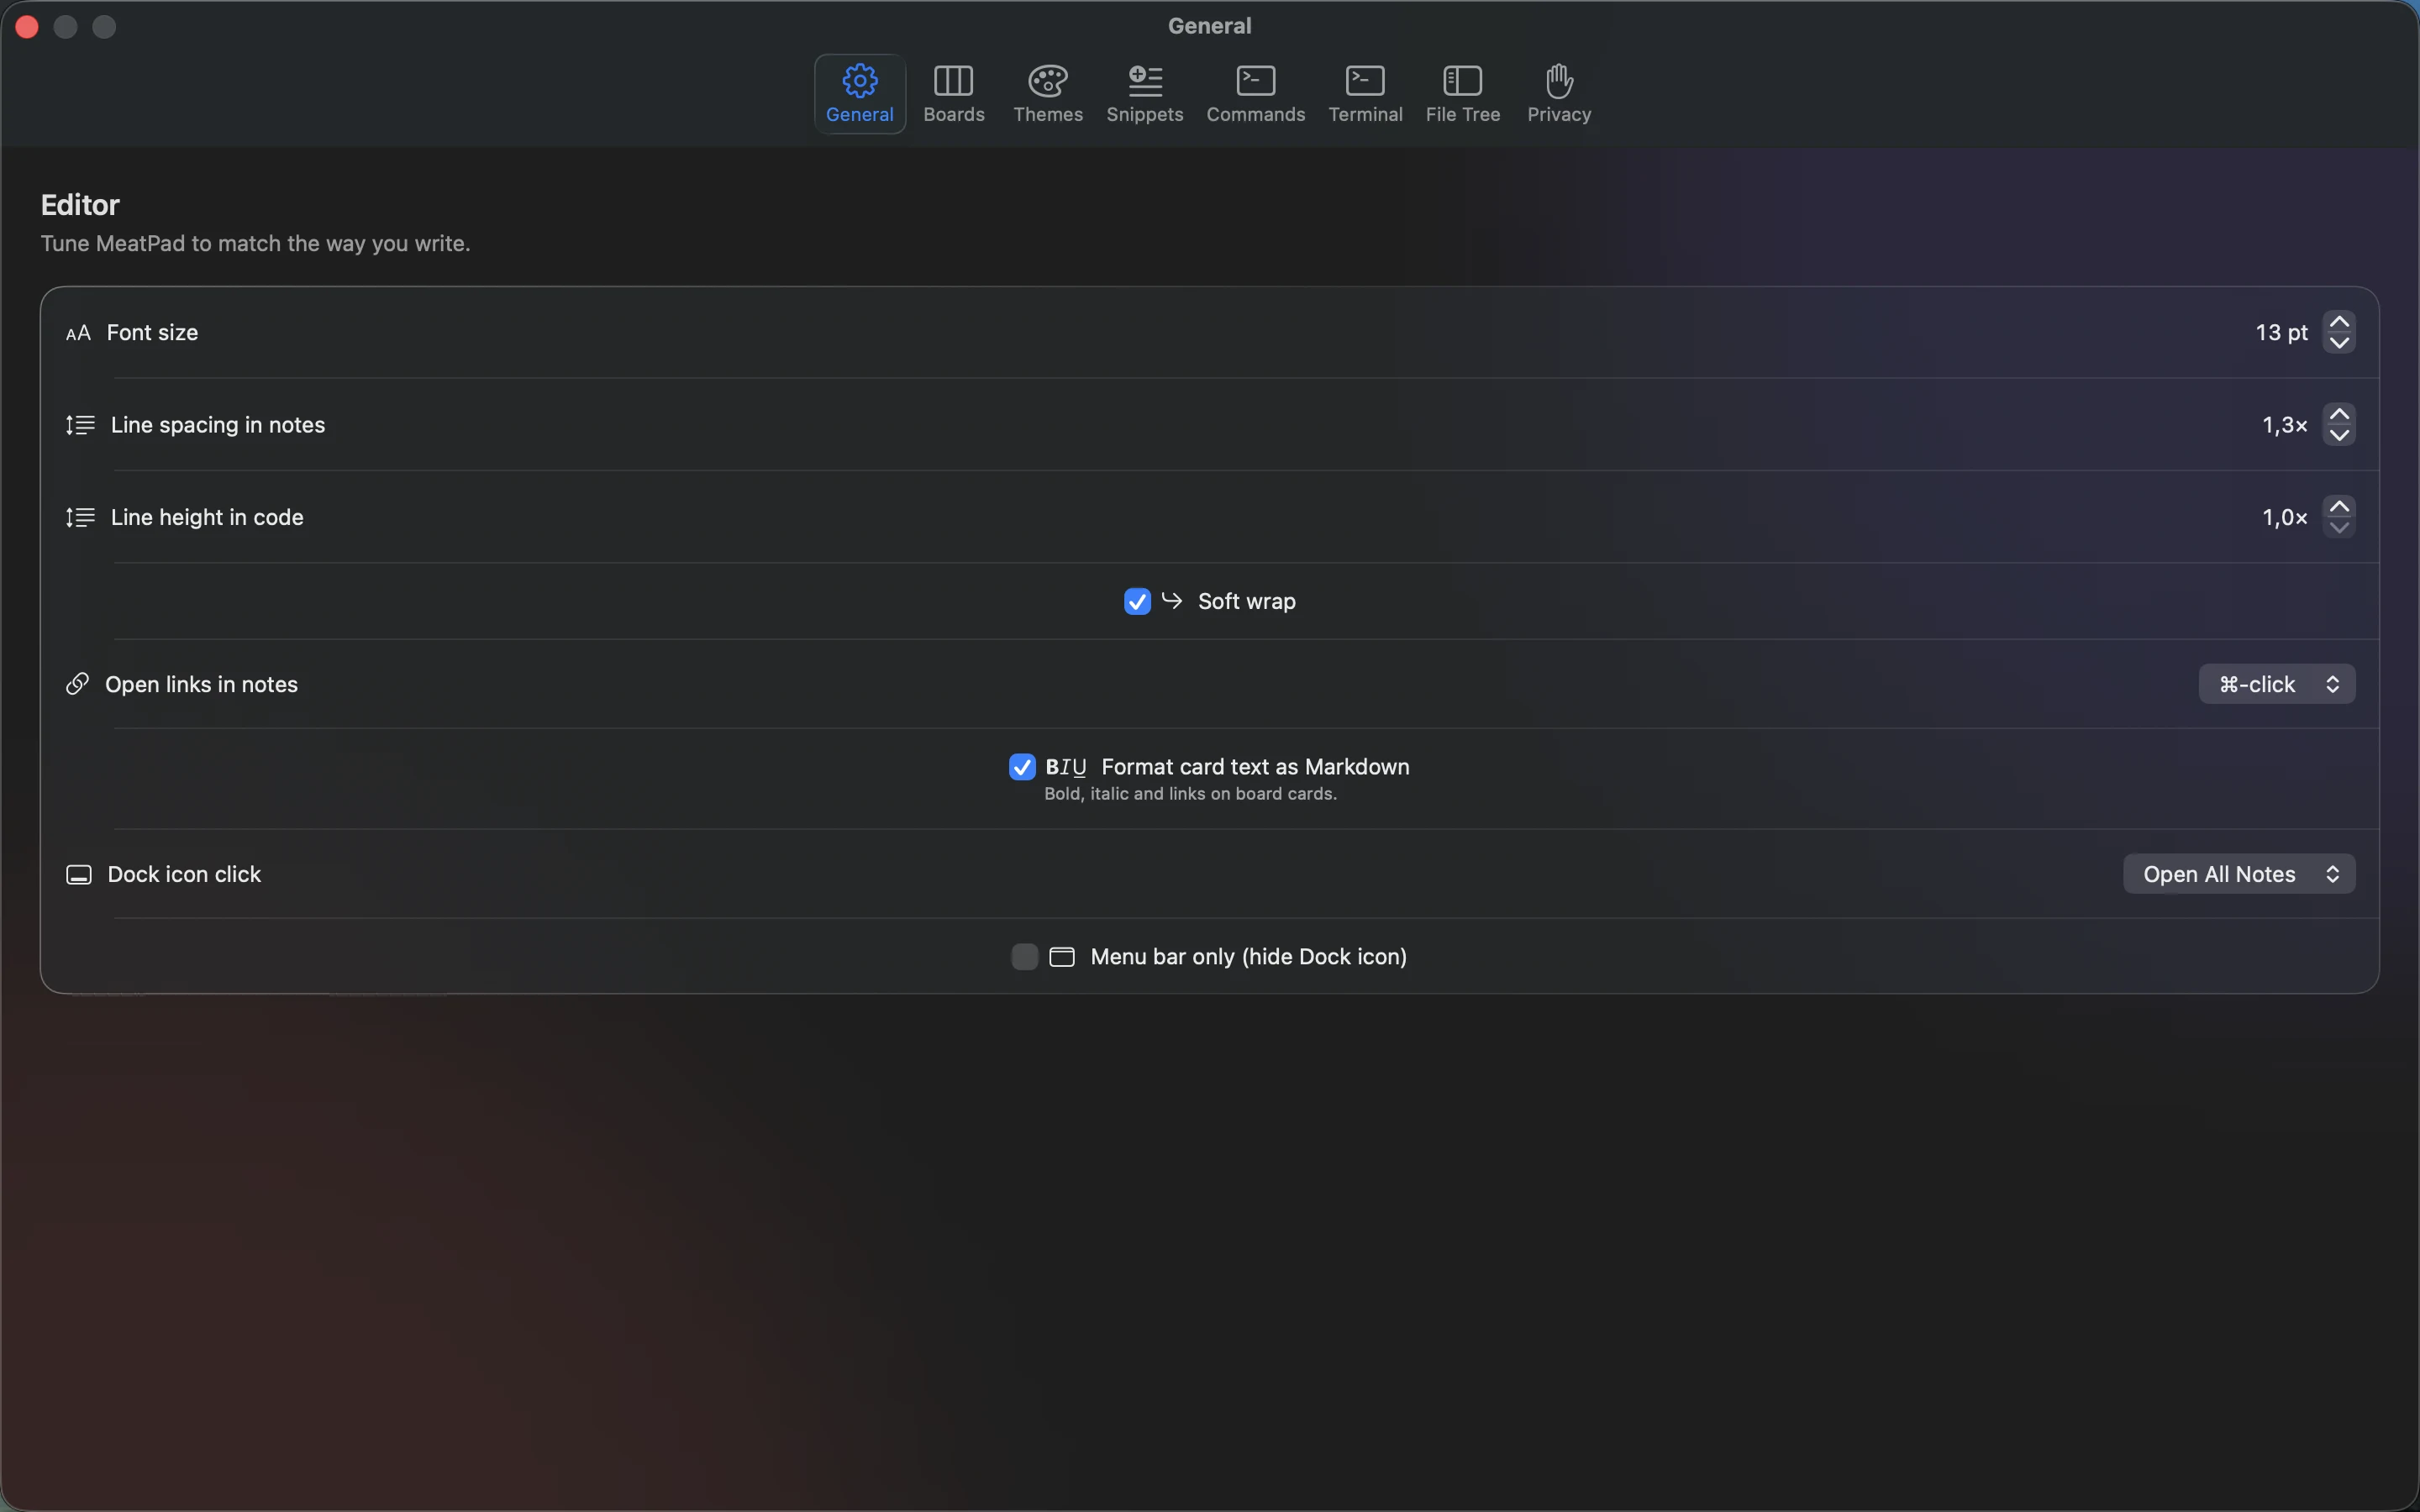Image resolution: width=2420 pixels, height=1512 pixels.
Task: Click the 13 pt font size value
Action: (2281, 332)
